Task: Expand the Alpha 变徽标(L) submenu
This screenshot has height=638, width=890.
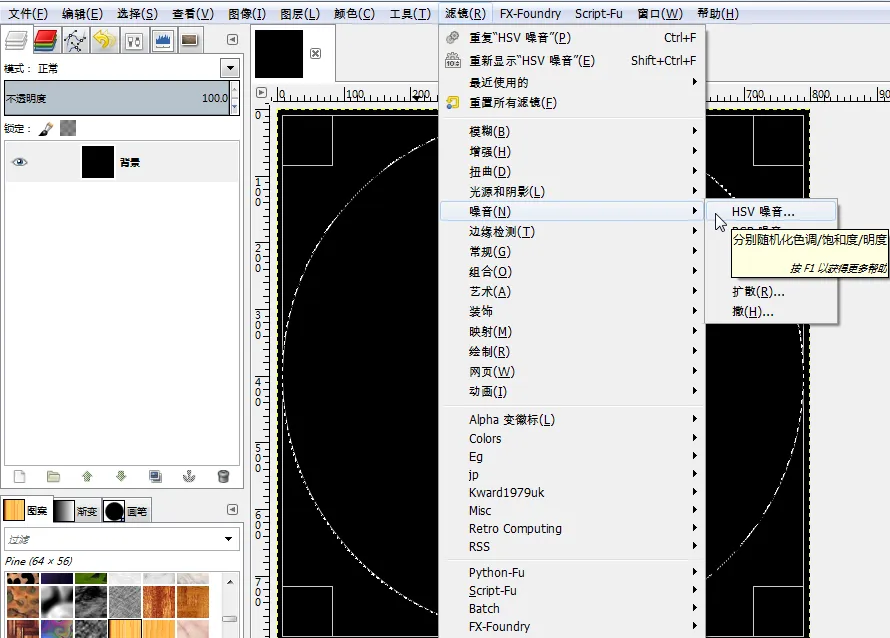Action: [x=572, y=419]
